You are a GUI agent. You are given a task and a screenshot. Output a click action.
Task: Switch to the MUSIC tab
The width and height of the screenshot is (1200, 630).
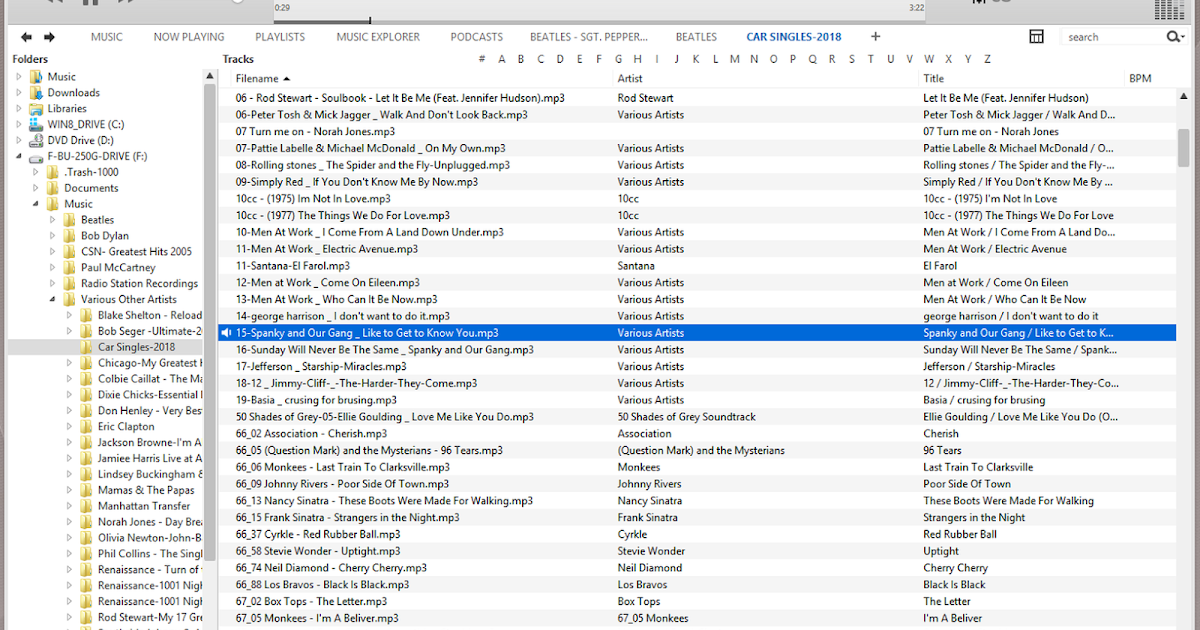click(x=107, y=37)
